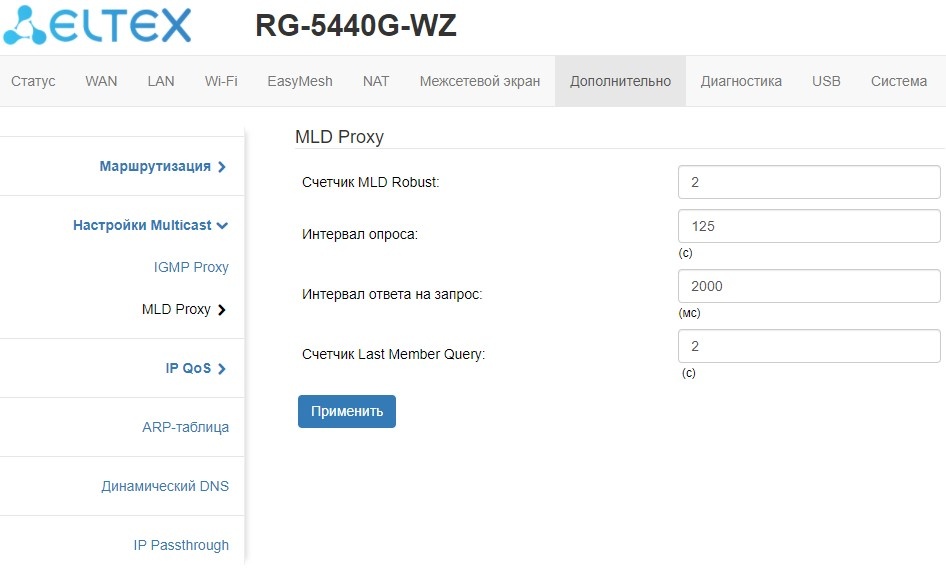The width and height of the screenshot is (946, 569).
Task: Select MLD Proxy in the sidebar
Action: 183,309
